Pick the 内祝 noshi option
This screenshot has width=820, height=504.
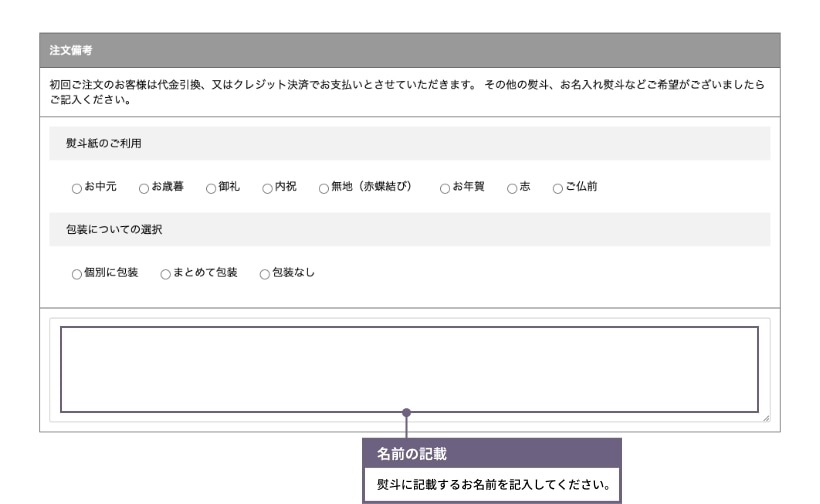[268, 187]
